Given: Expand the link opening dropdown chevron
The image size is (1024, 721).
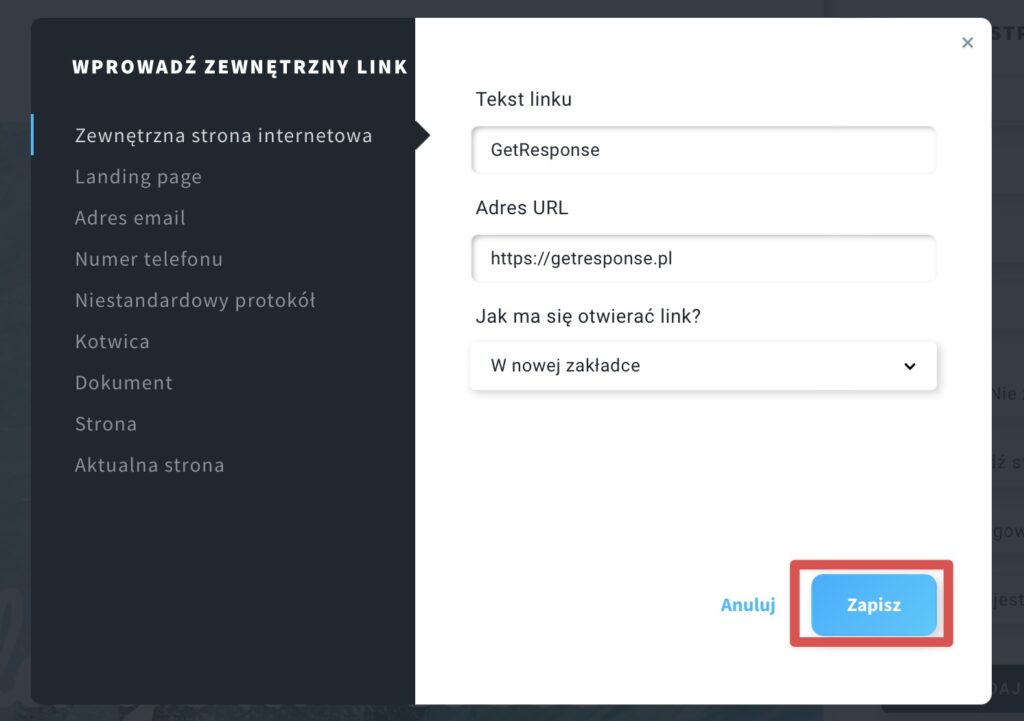Looking at the screenshot, I should (909, 366).
